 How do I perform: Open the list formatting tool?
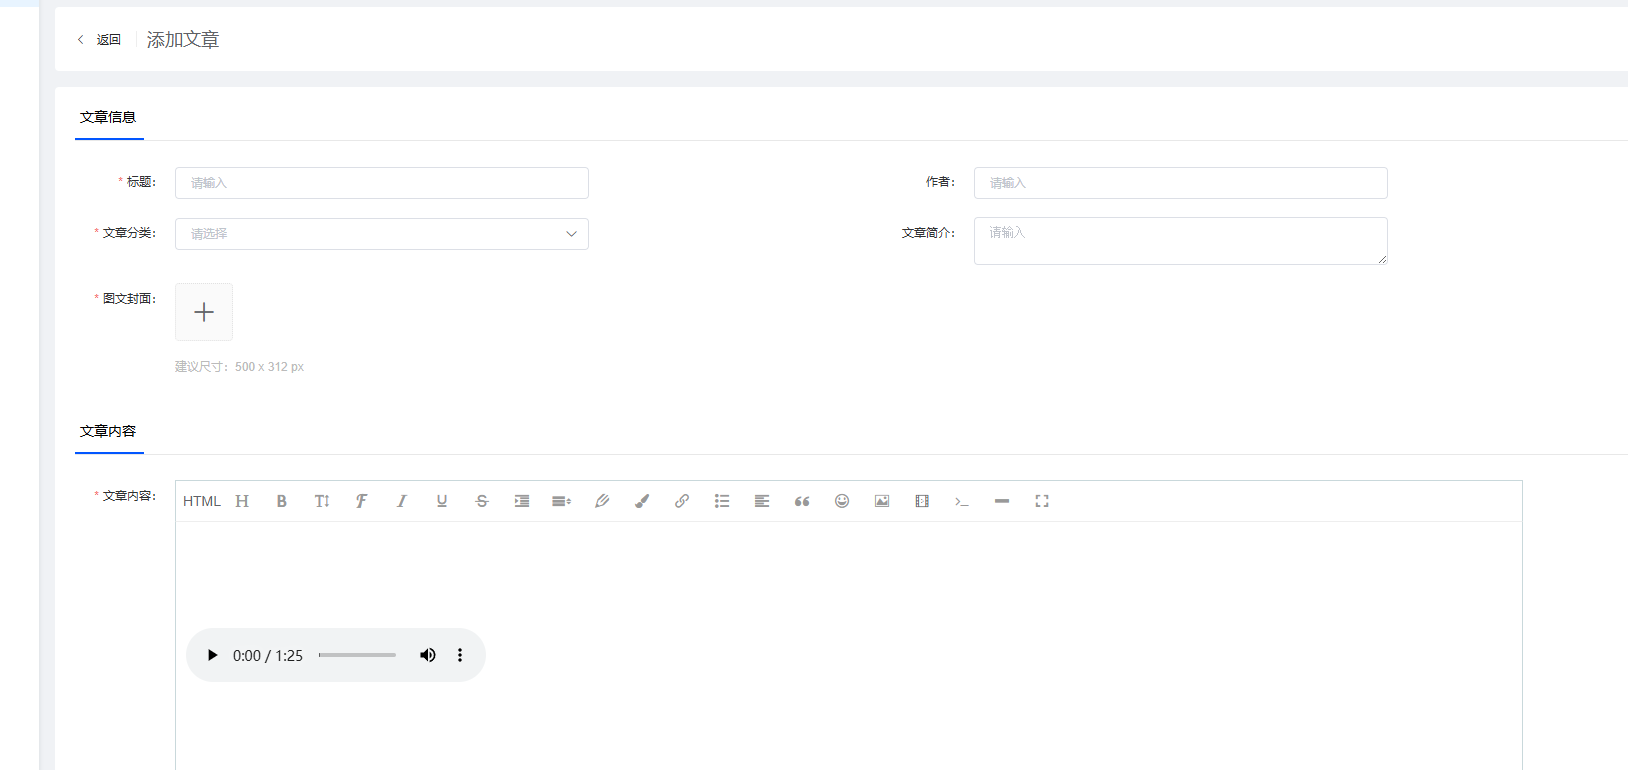pos(722,501)
